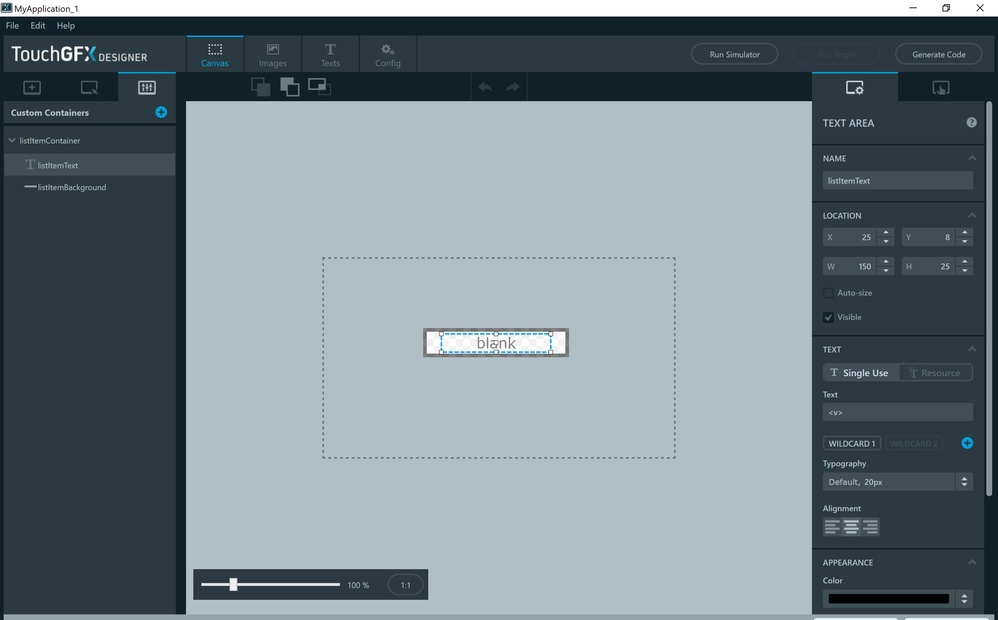Image resolution: width=998 pixels, height=620 pixels.
Task: Click the Text Area help icon
Action: pos(971,122)
